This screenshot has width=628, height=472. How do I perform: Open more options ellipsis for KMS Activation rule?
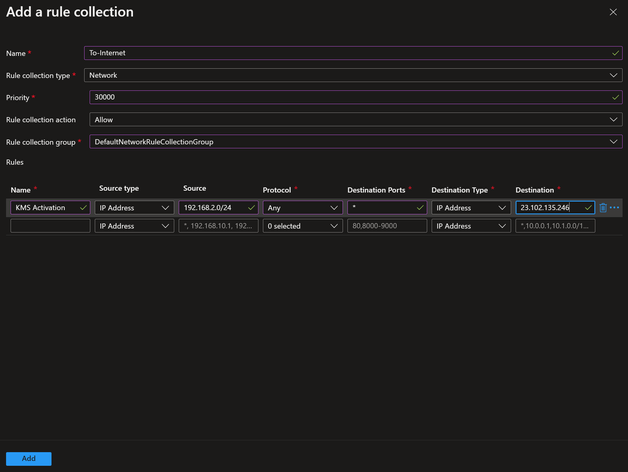[614, 208]
